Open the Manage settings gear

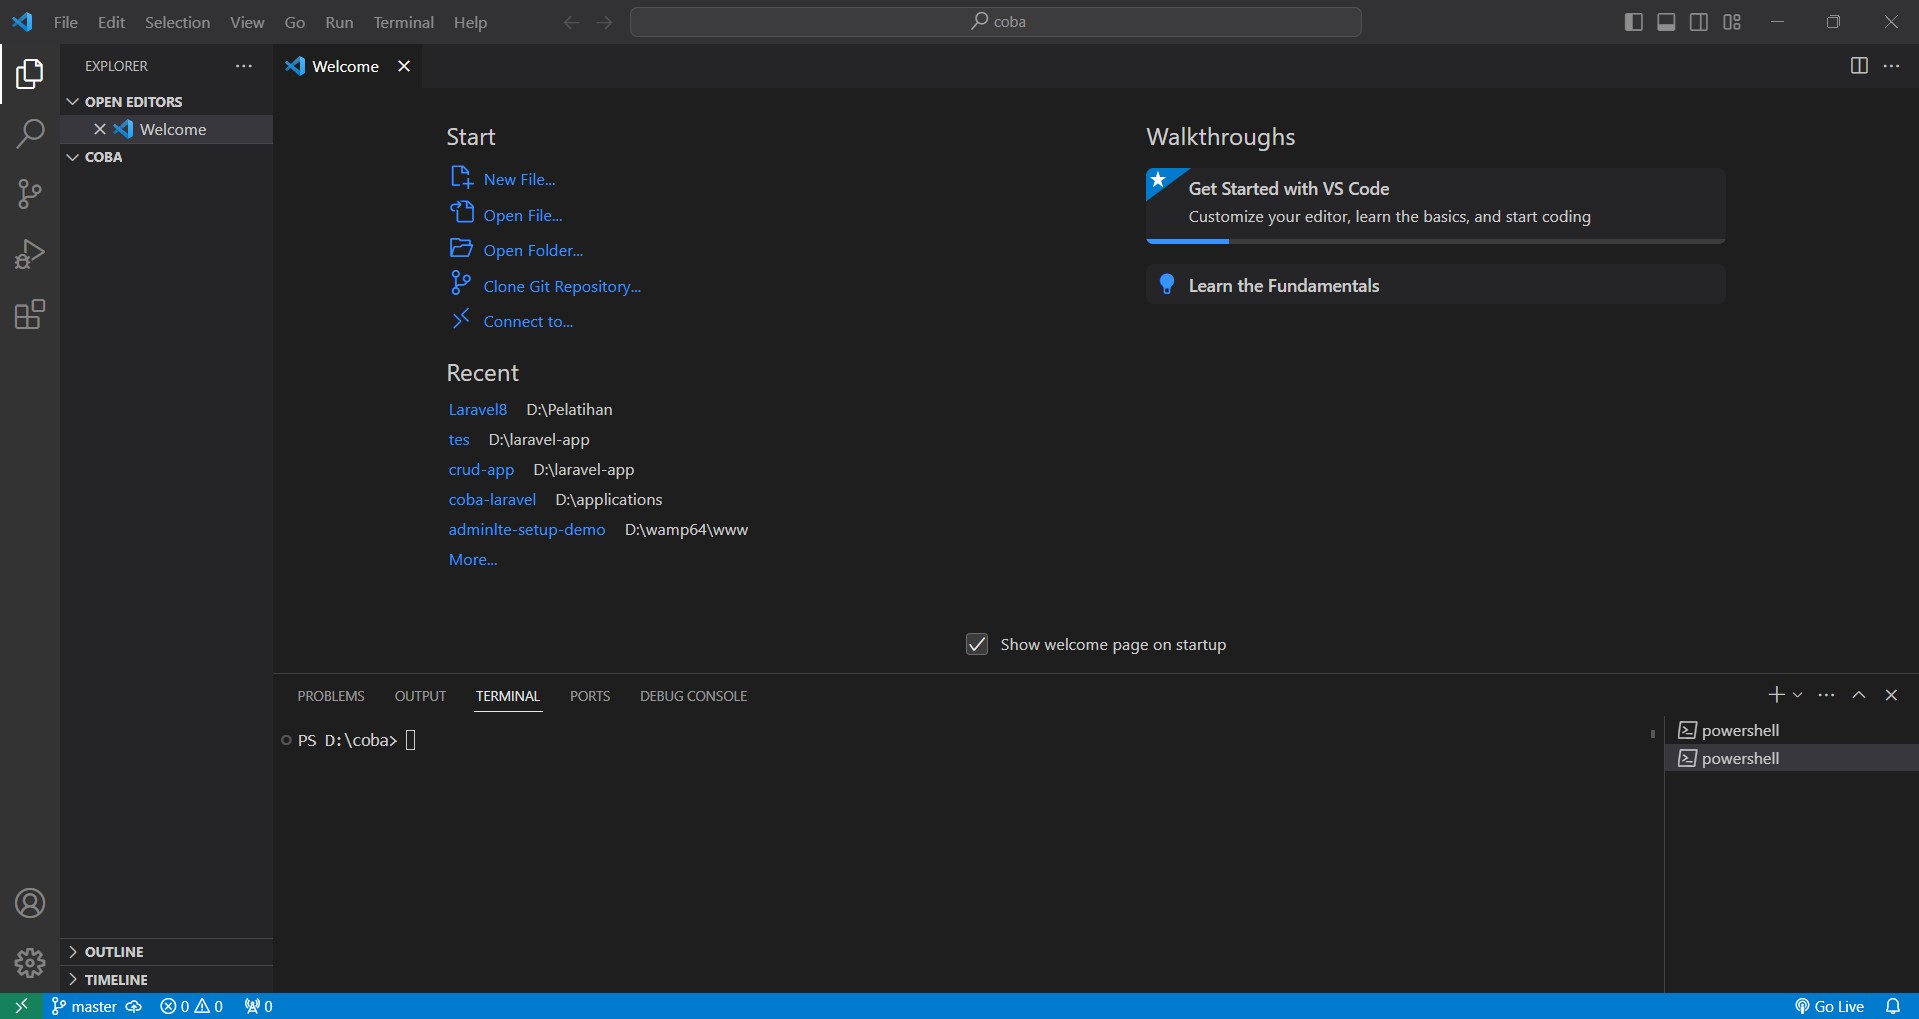pyautogui.click(x=29, y=962)
